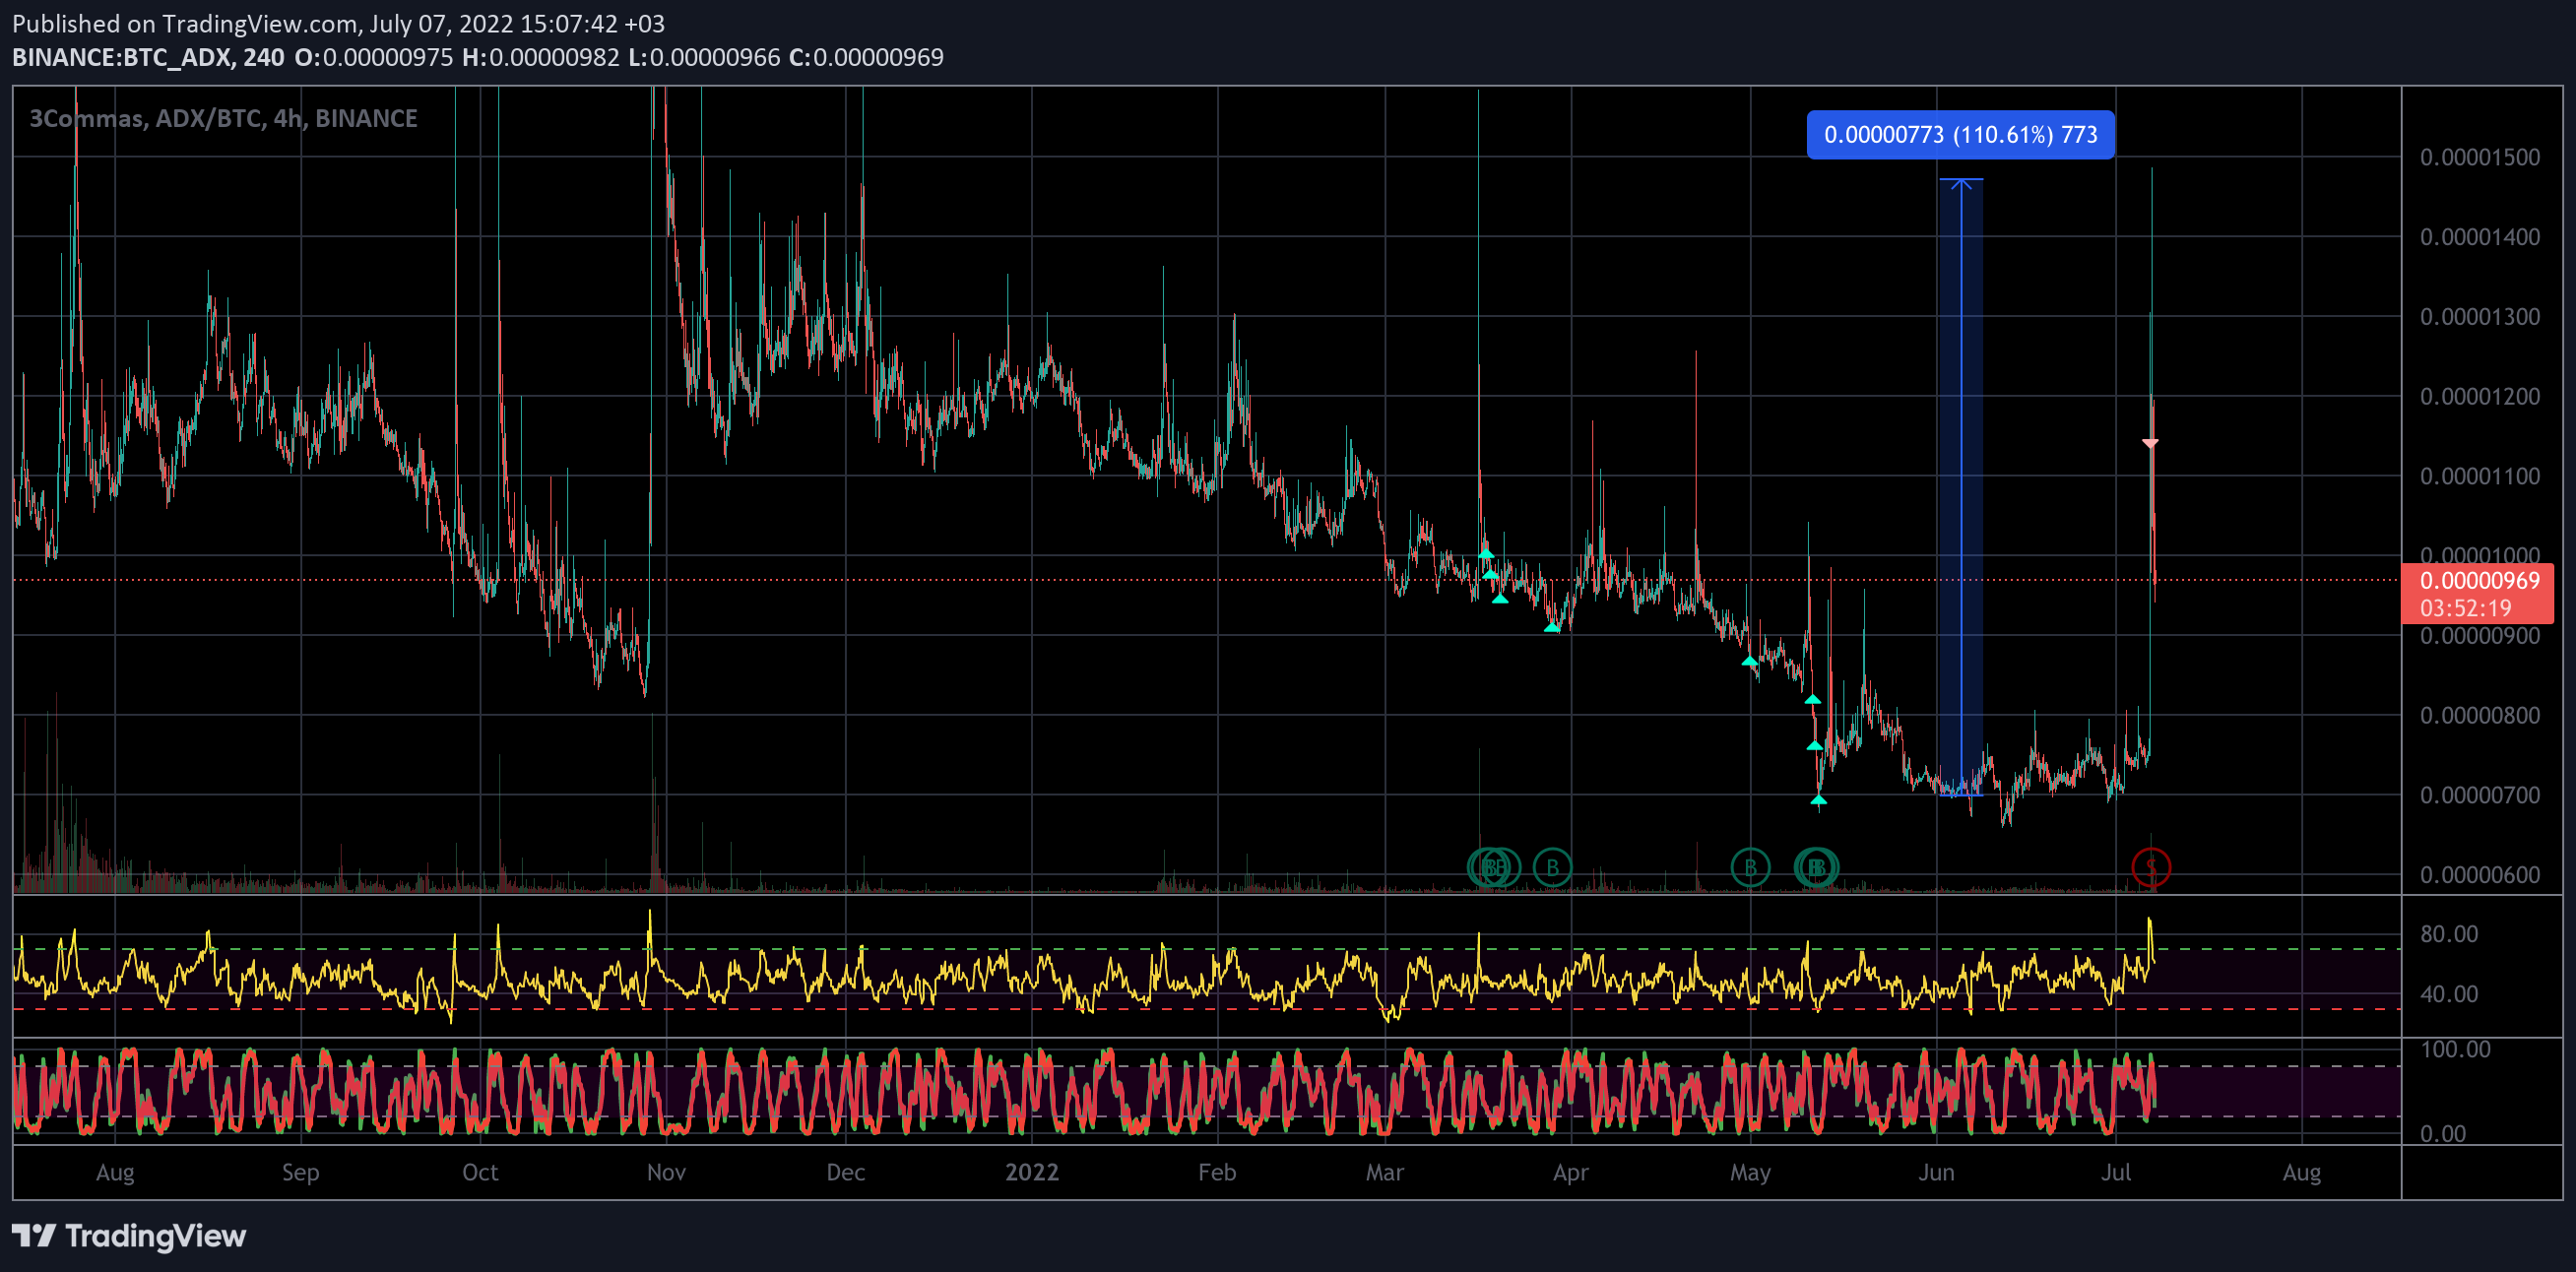The width and height of the screenshot is (2576, 1272).
Task: Click the close value C:0.00000969
Action: coord(866,57)
